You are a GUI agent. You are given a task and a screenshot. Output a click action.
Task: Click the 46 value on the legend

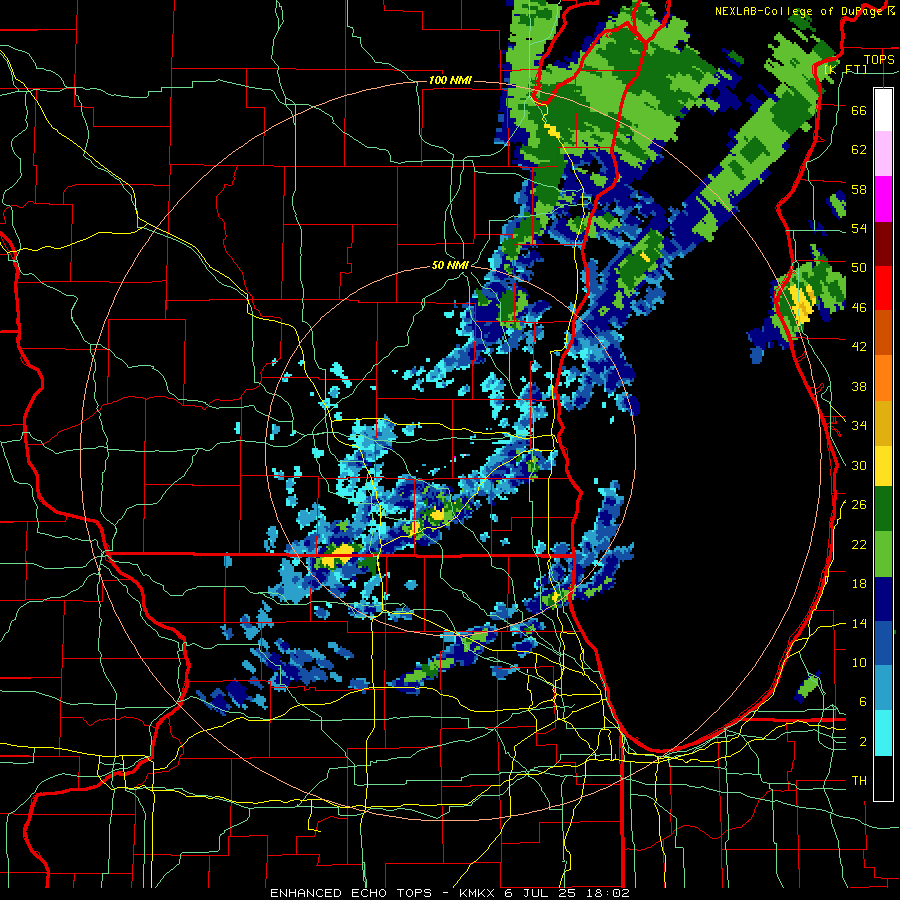point(859,308)
